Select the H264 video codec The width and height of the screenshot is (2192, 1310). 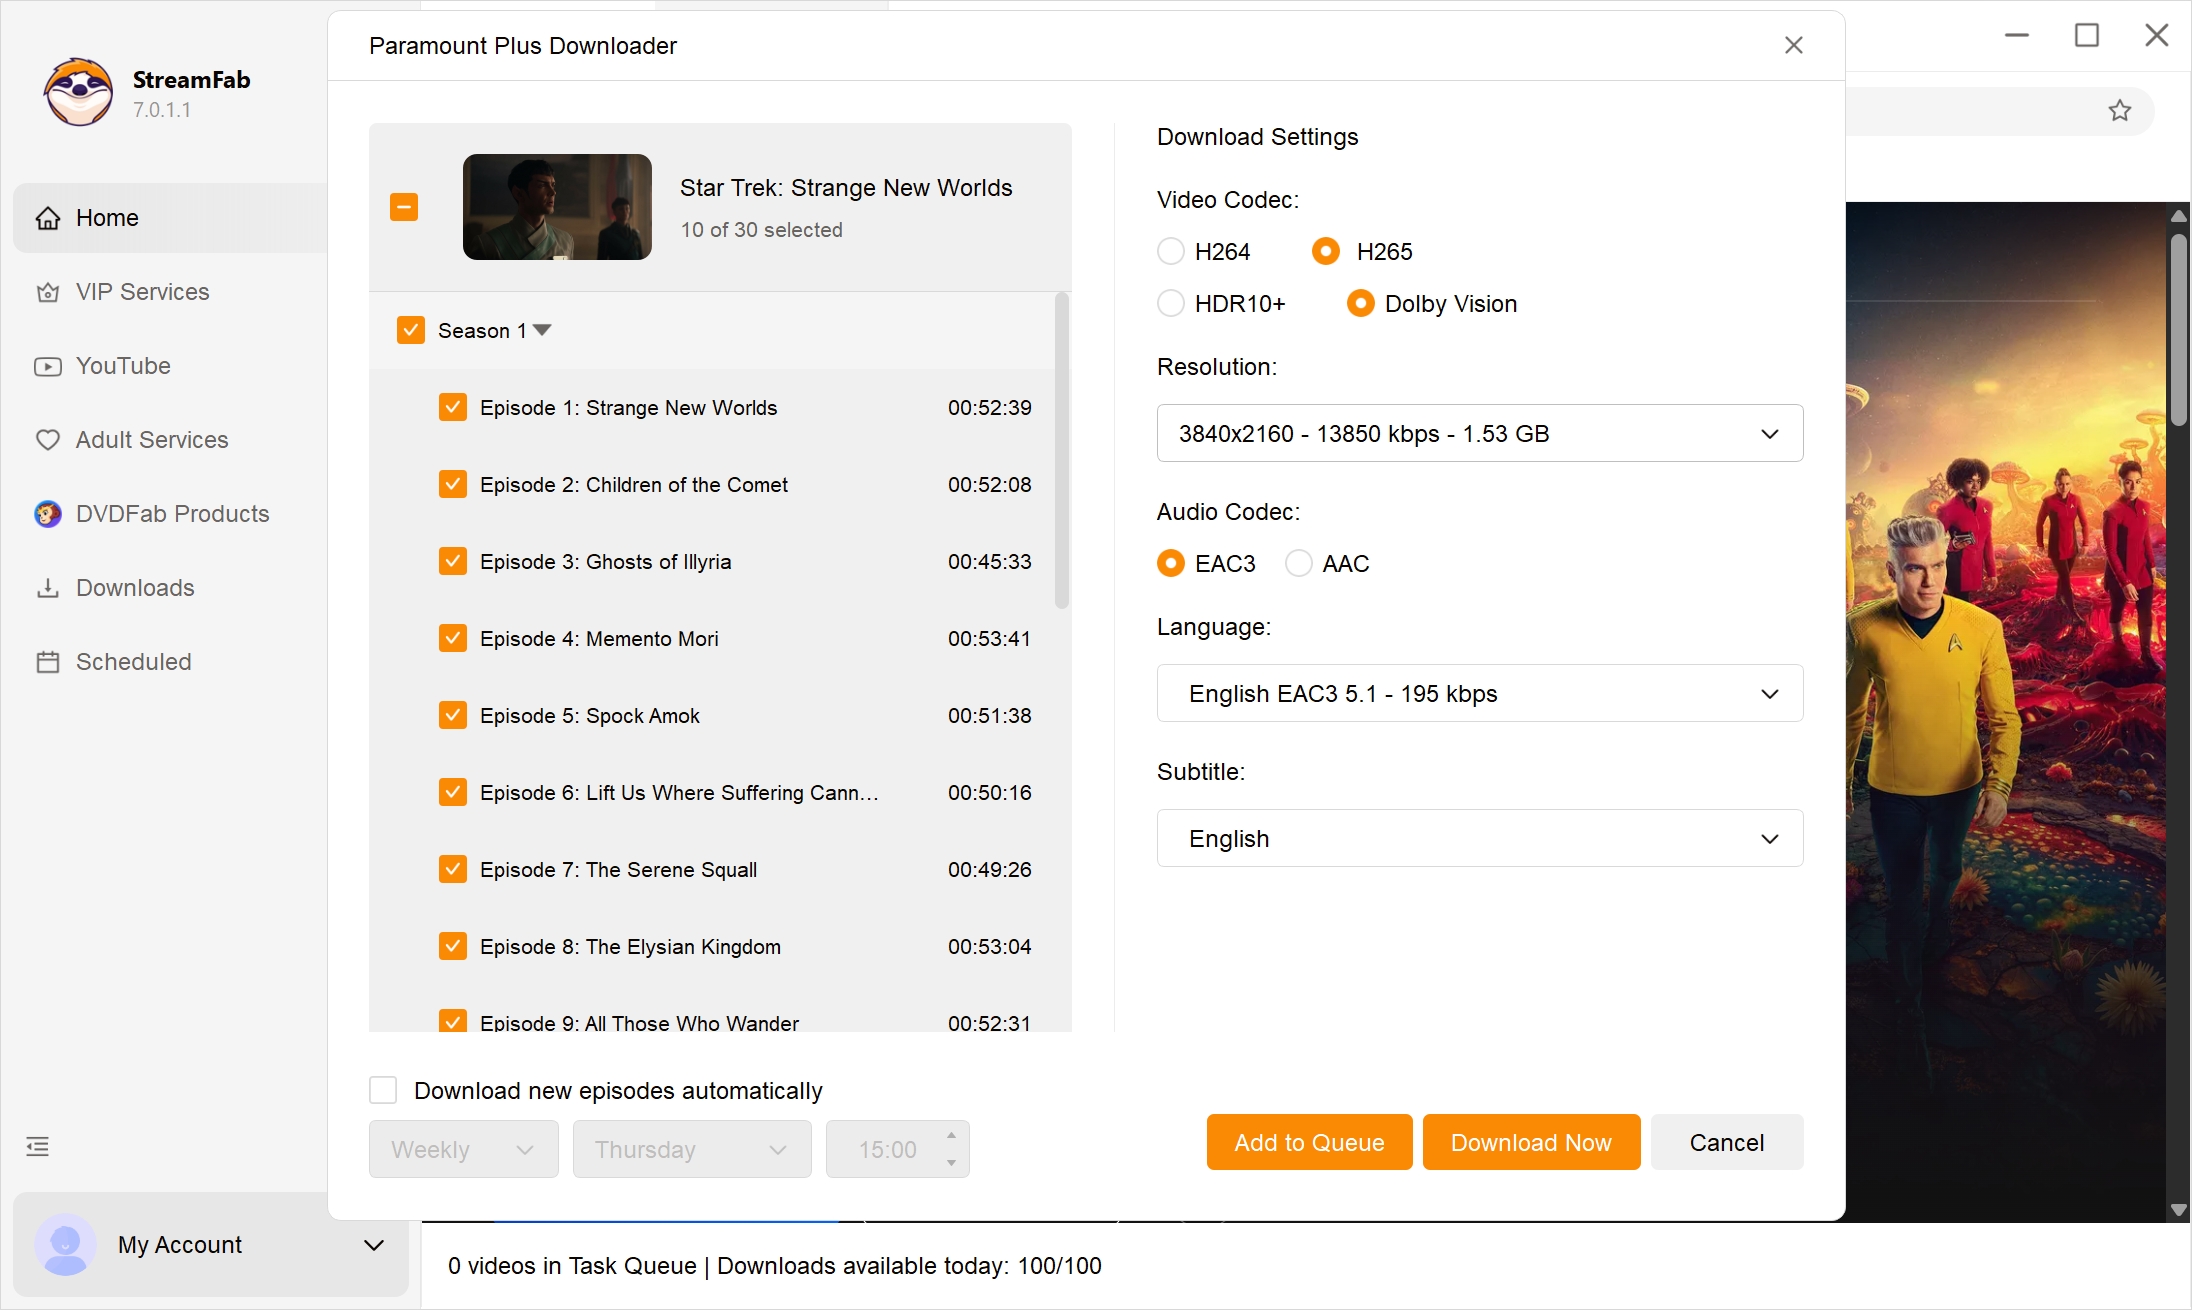(x=1170, y=251)
